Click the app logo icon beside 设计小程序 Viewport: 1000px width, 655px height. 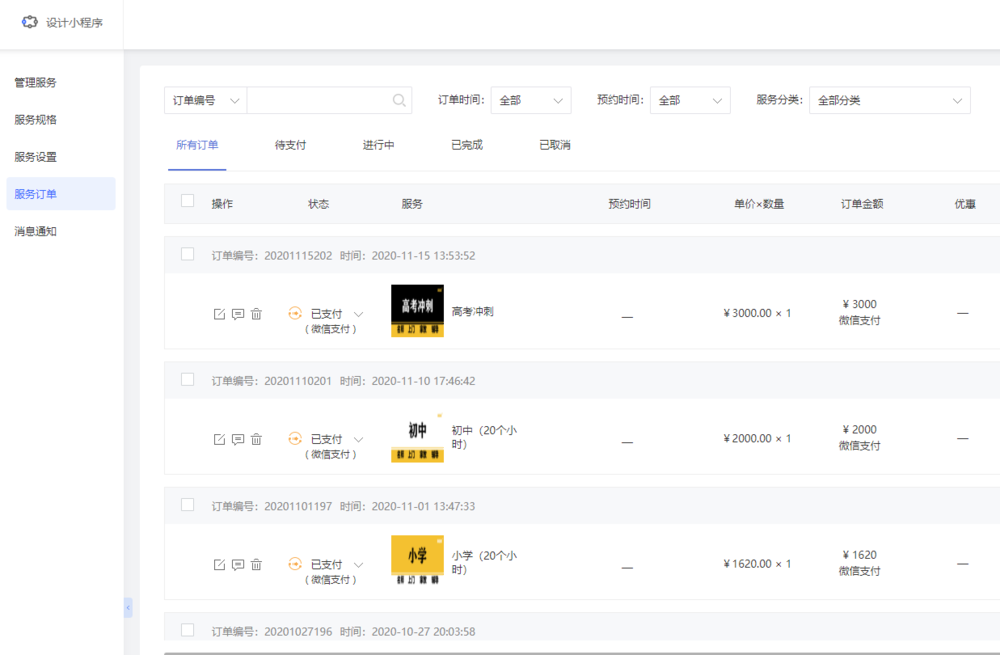click(x=29, y=22)
